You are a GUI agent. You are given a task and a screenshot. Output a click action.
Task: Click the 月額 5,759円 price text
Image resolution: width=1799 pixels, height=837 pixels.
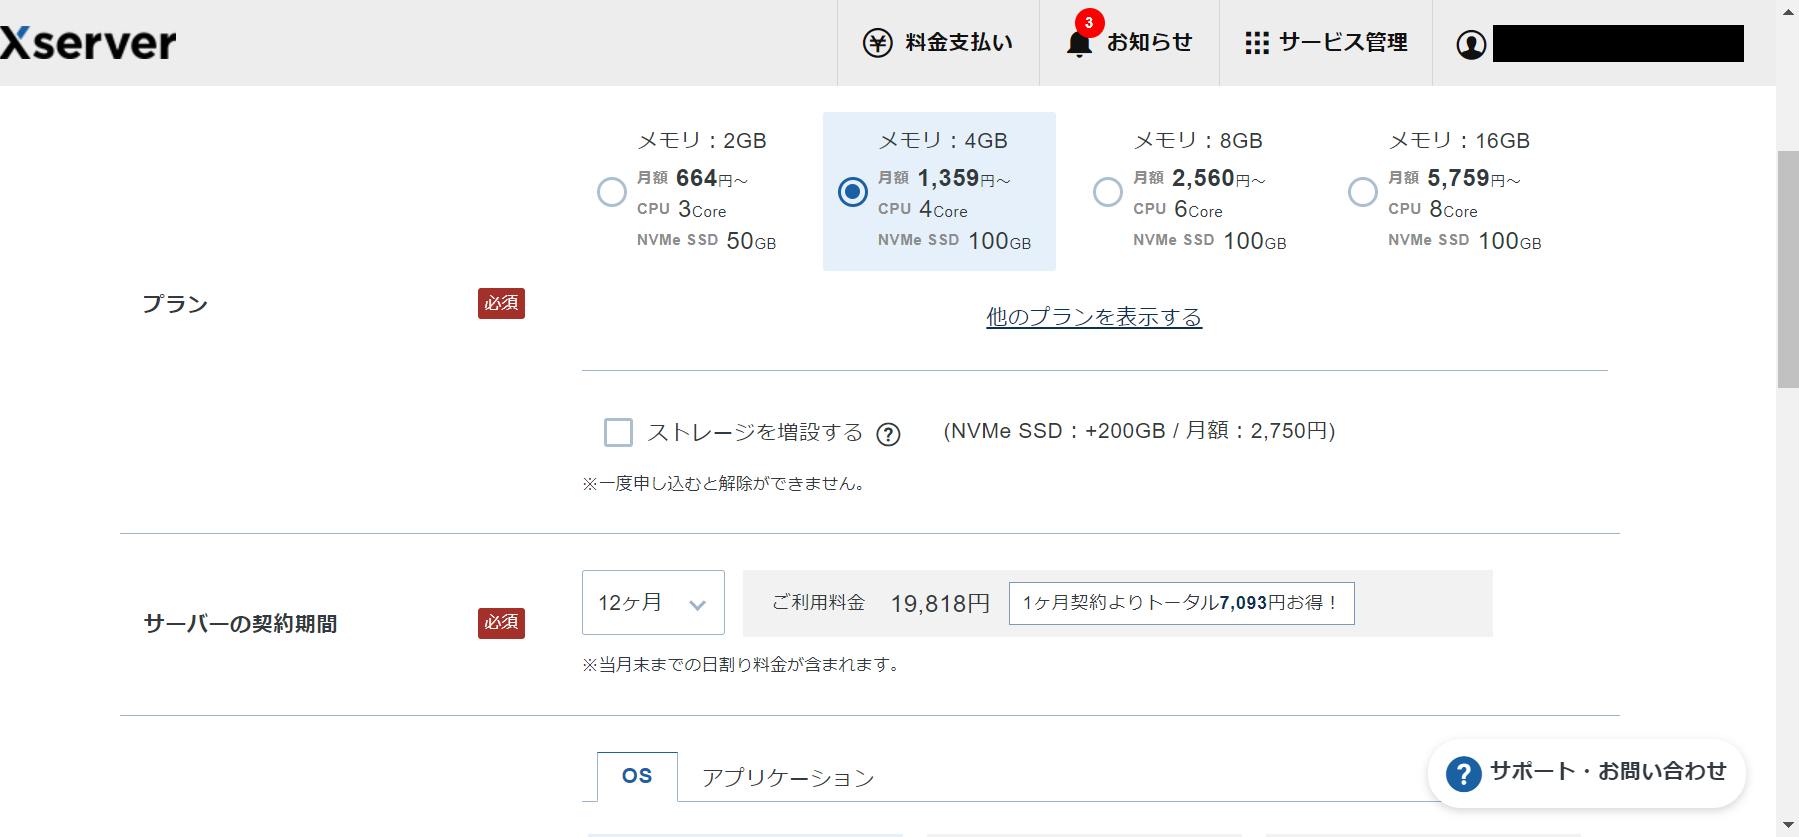click(x=1454, y=178)
